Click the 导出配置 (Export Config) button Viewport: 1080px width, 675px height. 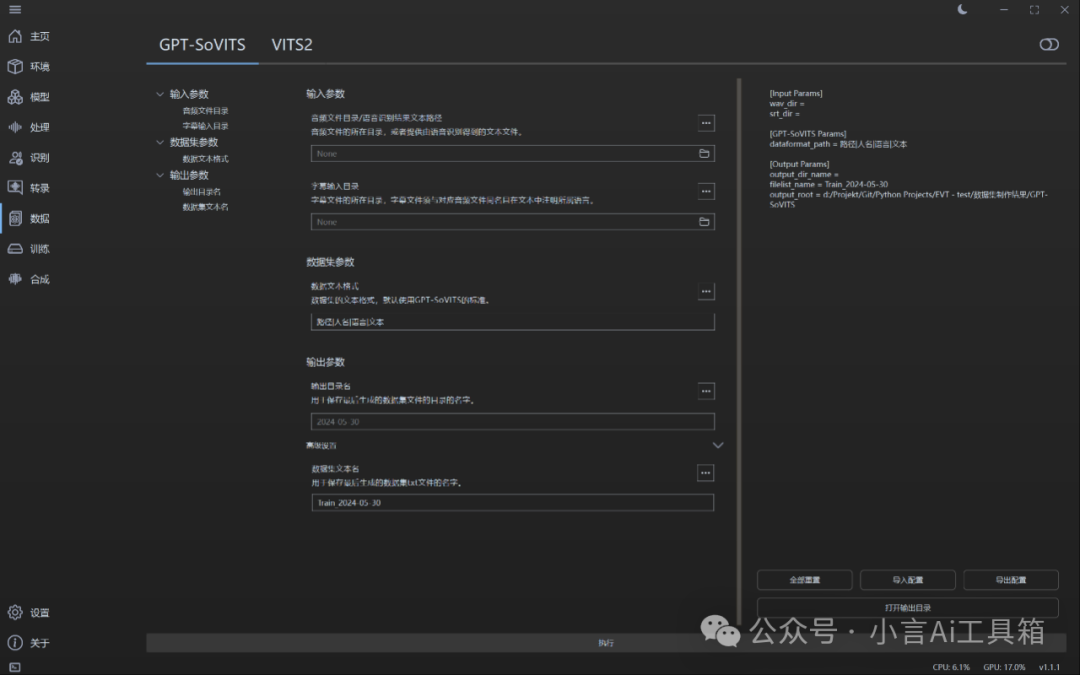[1011, 580]
